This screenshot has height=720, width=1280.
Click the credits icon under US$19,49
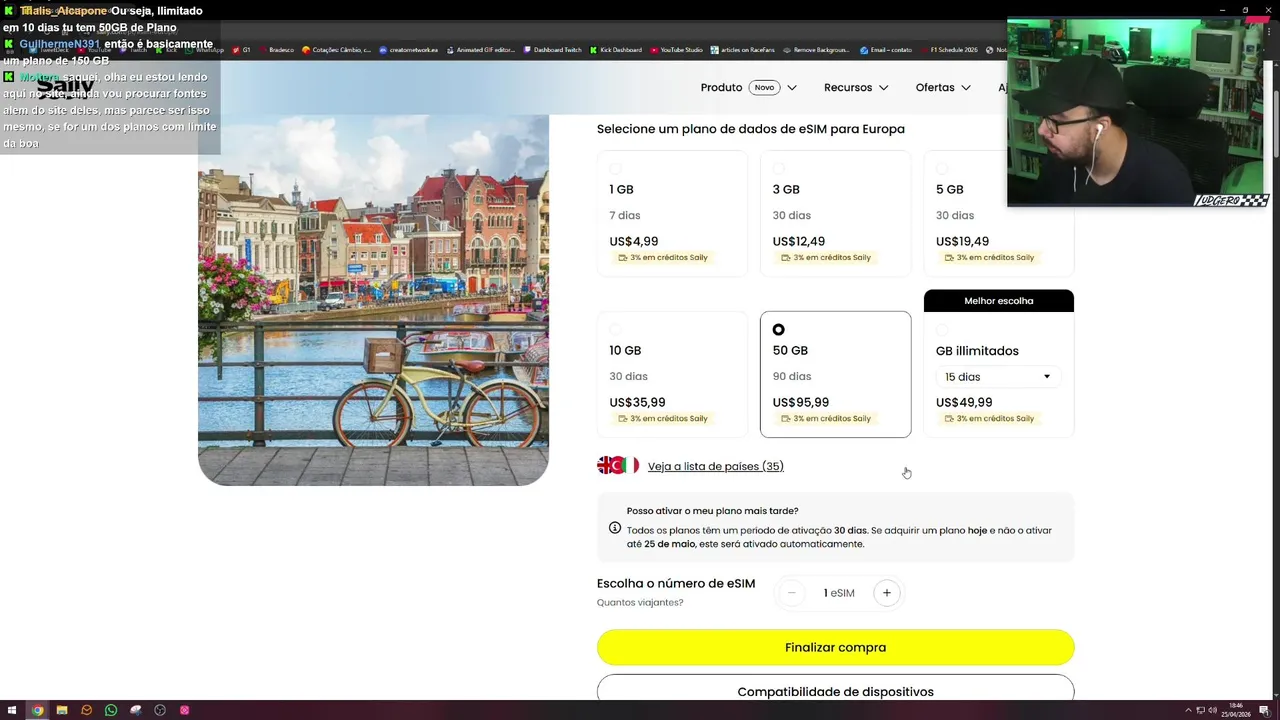point(949,258)
